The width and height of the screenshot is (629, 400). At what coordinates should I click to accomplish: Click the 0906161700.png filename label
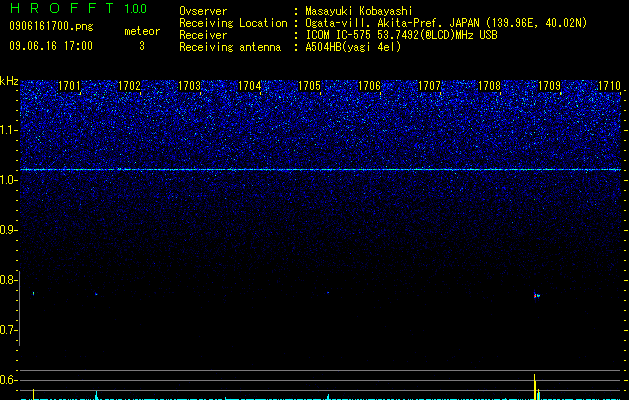(51, 26)
